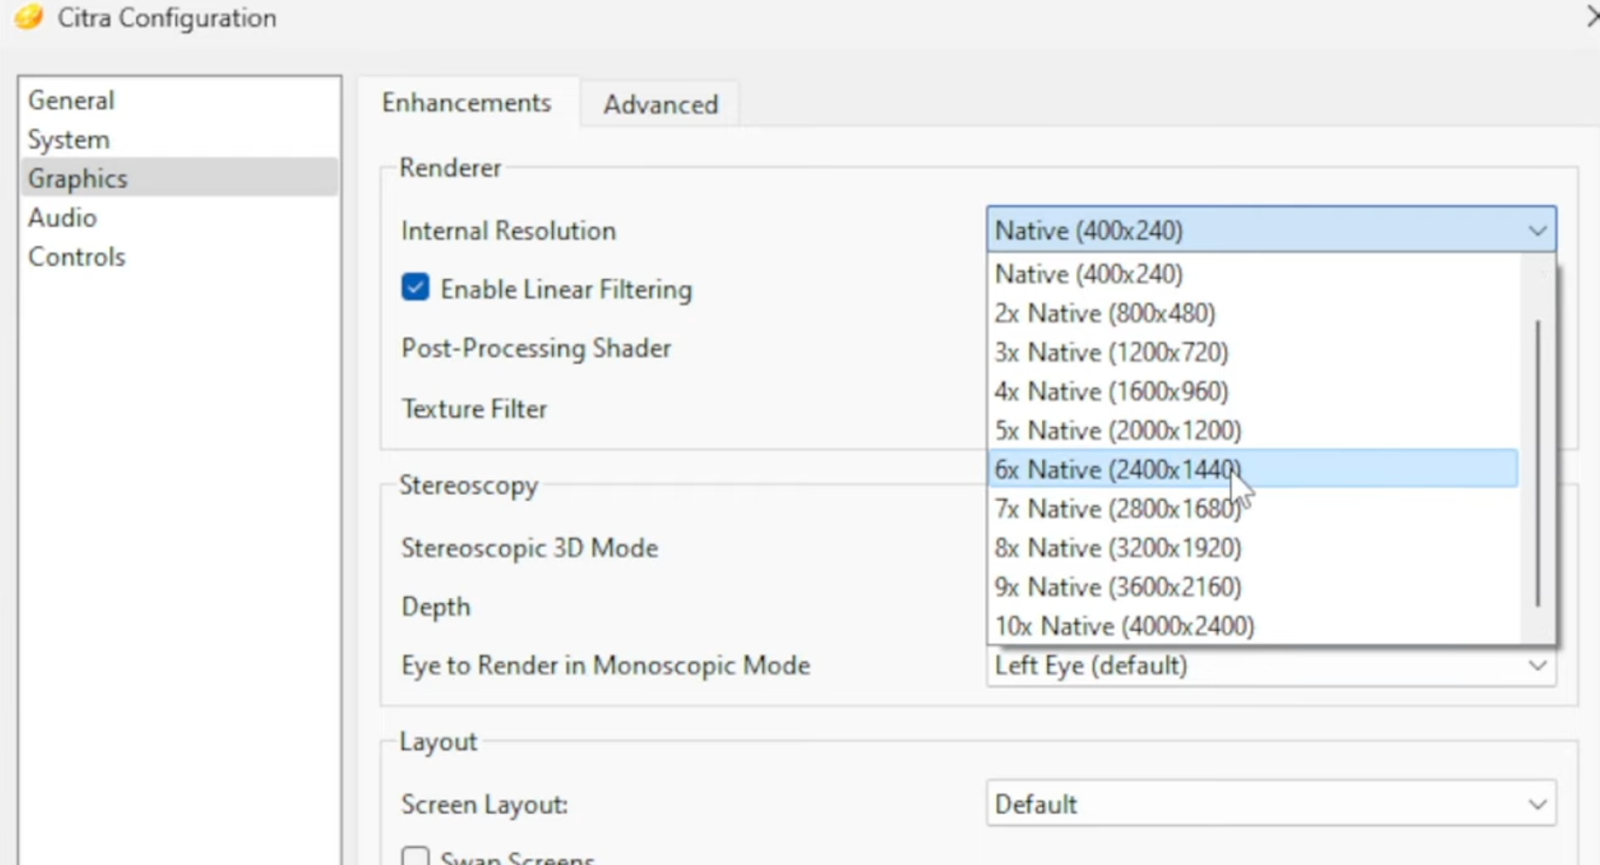Switch to the Advanced tab
1600x865 pixels.
[660, 104]
